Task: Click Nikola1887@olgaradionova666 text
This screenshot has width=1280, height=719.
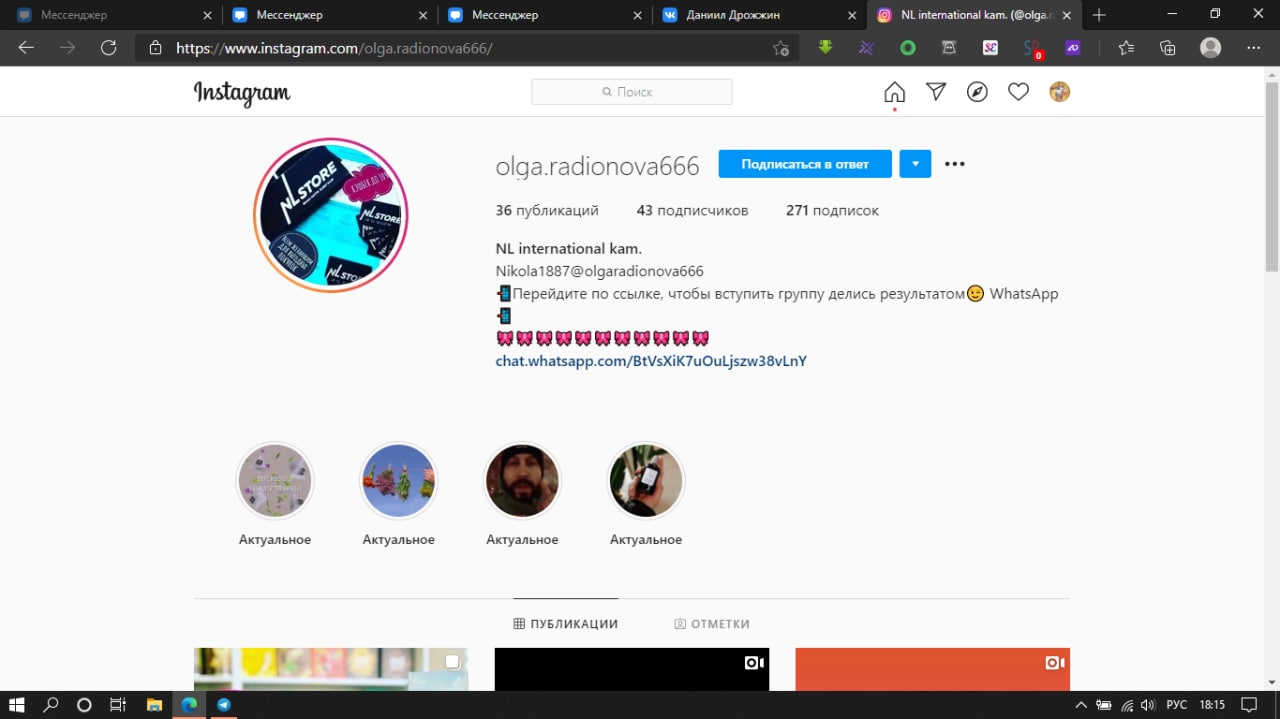Action: (600, 271)
